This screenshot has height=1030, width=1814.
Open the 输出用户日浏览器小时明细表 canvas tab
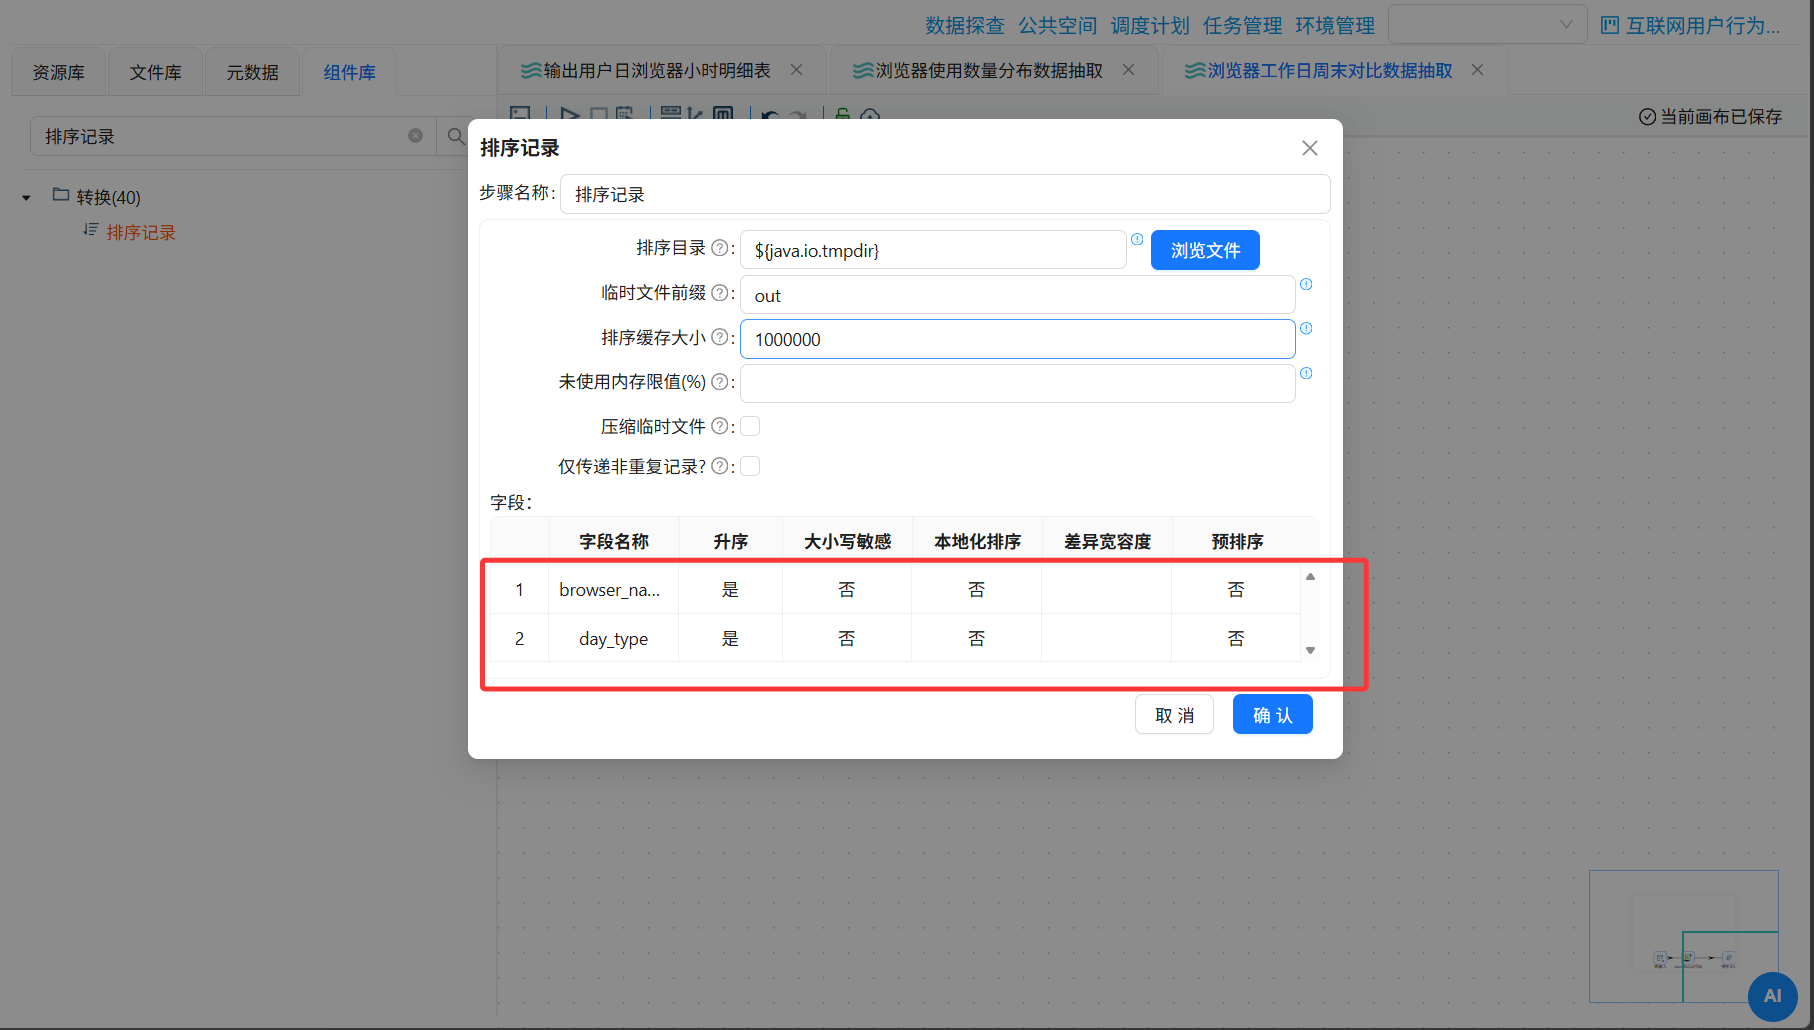pos(657,71)
